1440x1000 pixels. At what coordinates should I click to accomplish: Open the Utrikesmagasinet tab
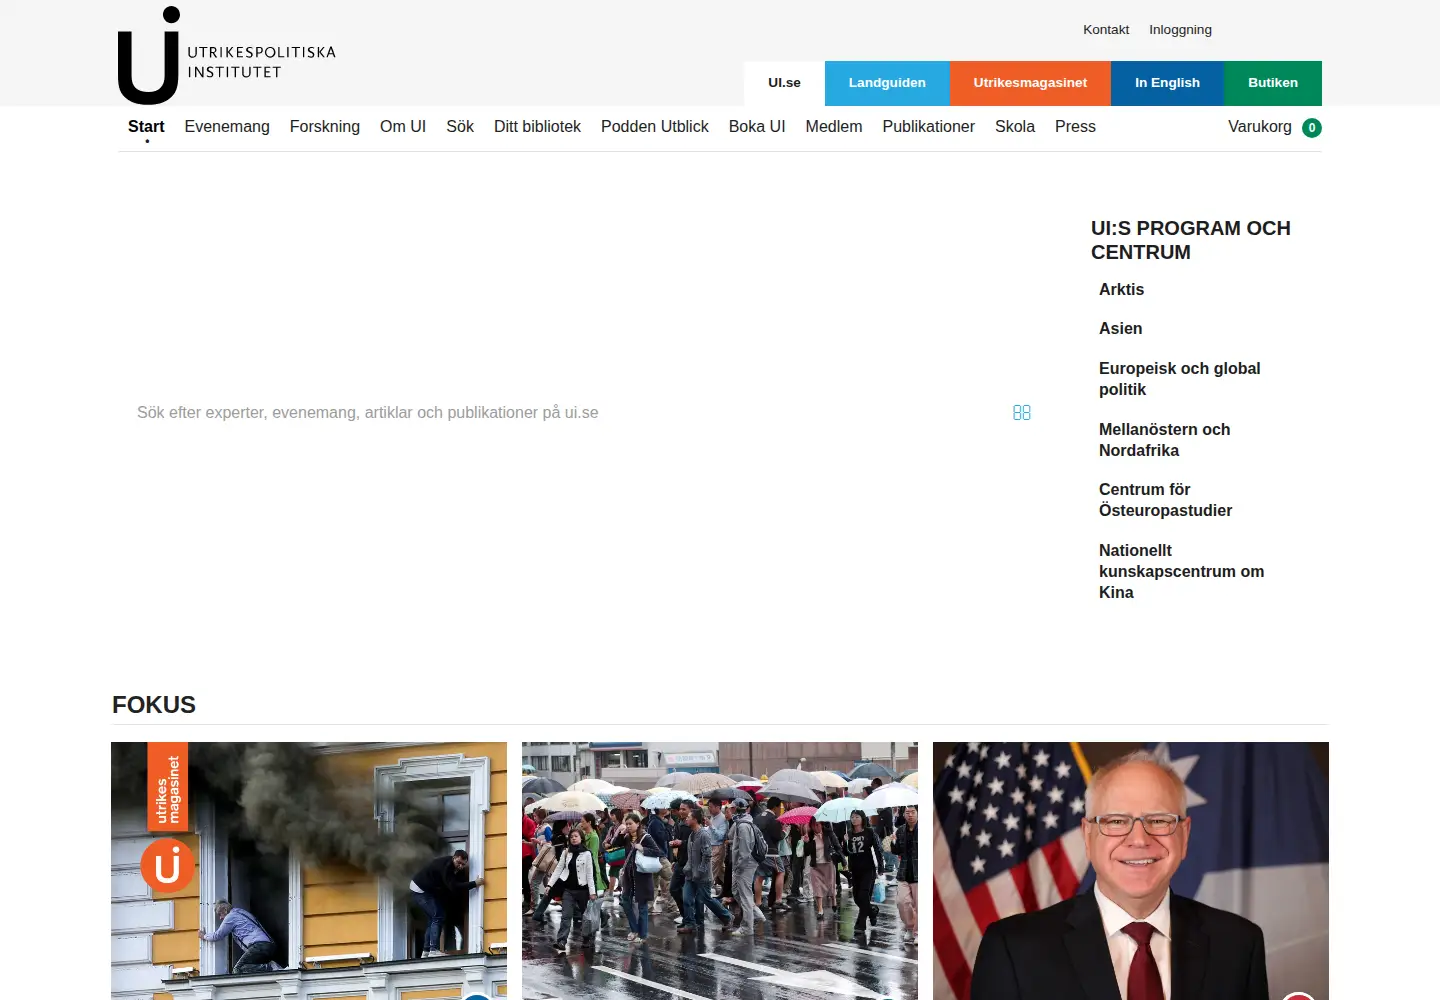tap(1030, 83)
